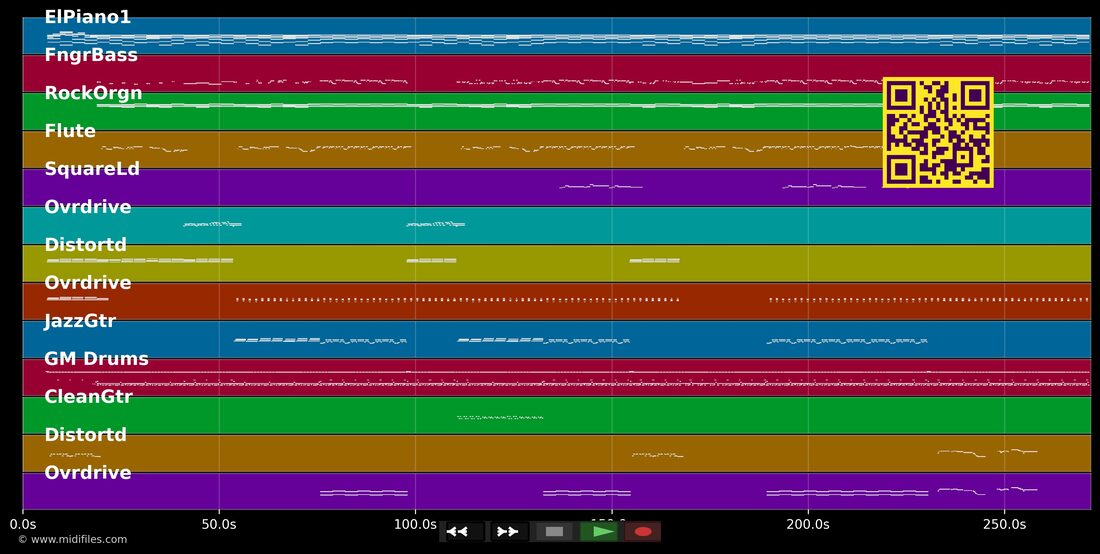Select the Ovrdrive label on the bottom purple track
The image size is (1100, 554).
coord(88,473)
